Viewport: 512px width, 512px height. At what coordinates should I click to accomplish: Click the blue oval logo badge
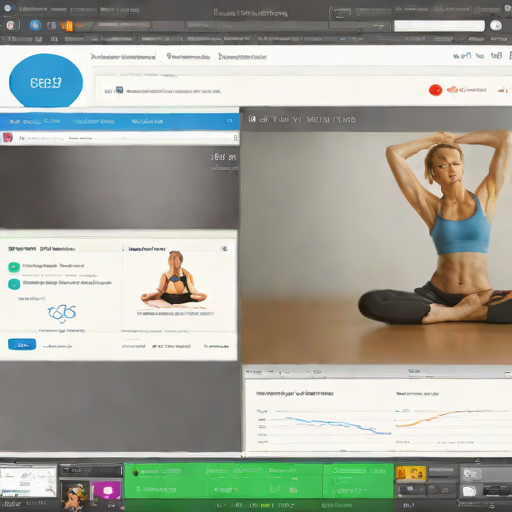[x=46, y=81]
